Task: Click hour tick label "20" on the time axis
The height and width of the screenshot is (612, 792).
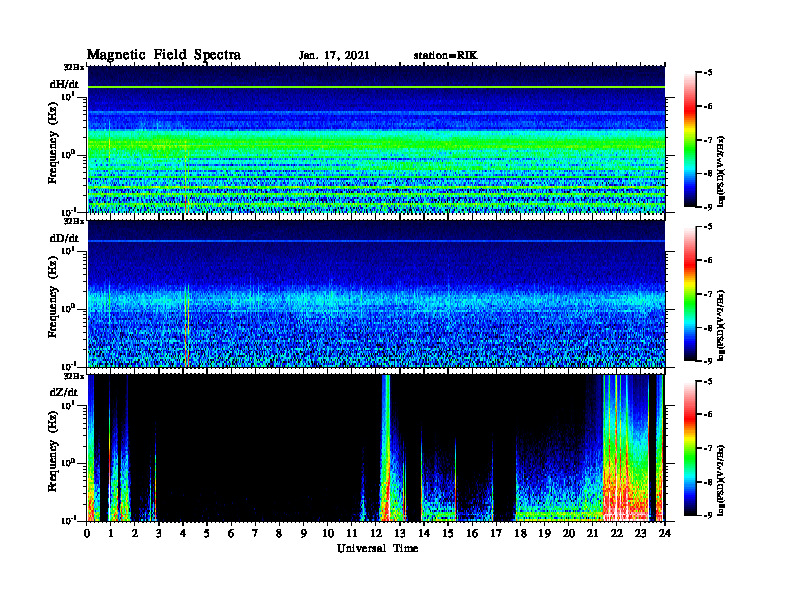Action: click(569, 533)
